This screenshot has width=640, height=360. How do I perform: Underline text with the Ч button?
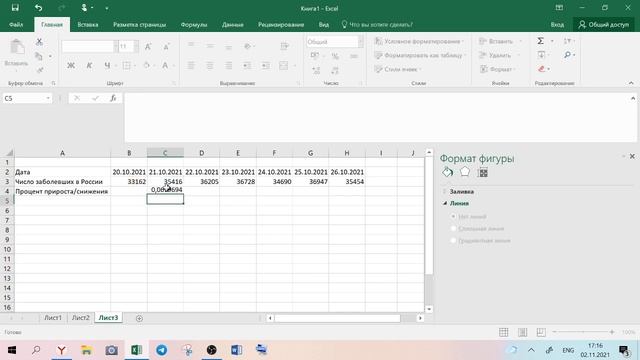[107, 65]
